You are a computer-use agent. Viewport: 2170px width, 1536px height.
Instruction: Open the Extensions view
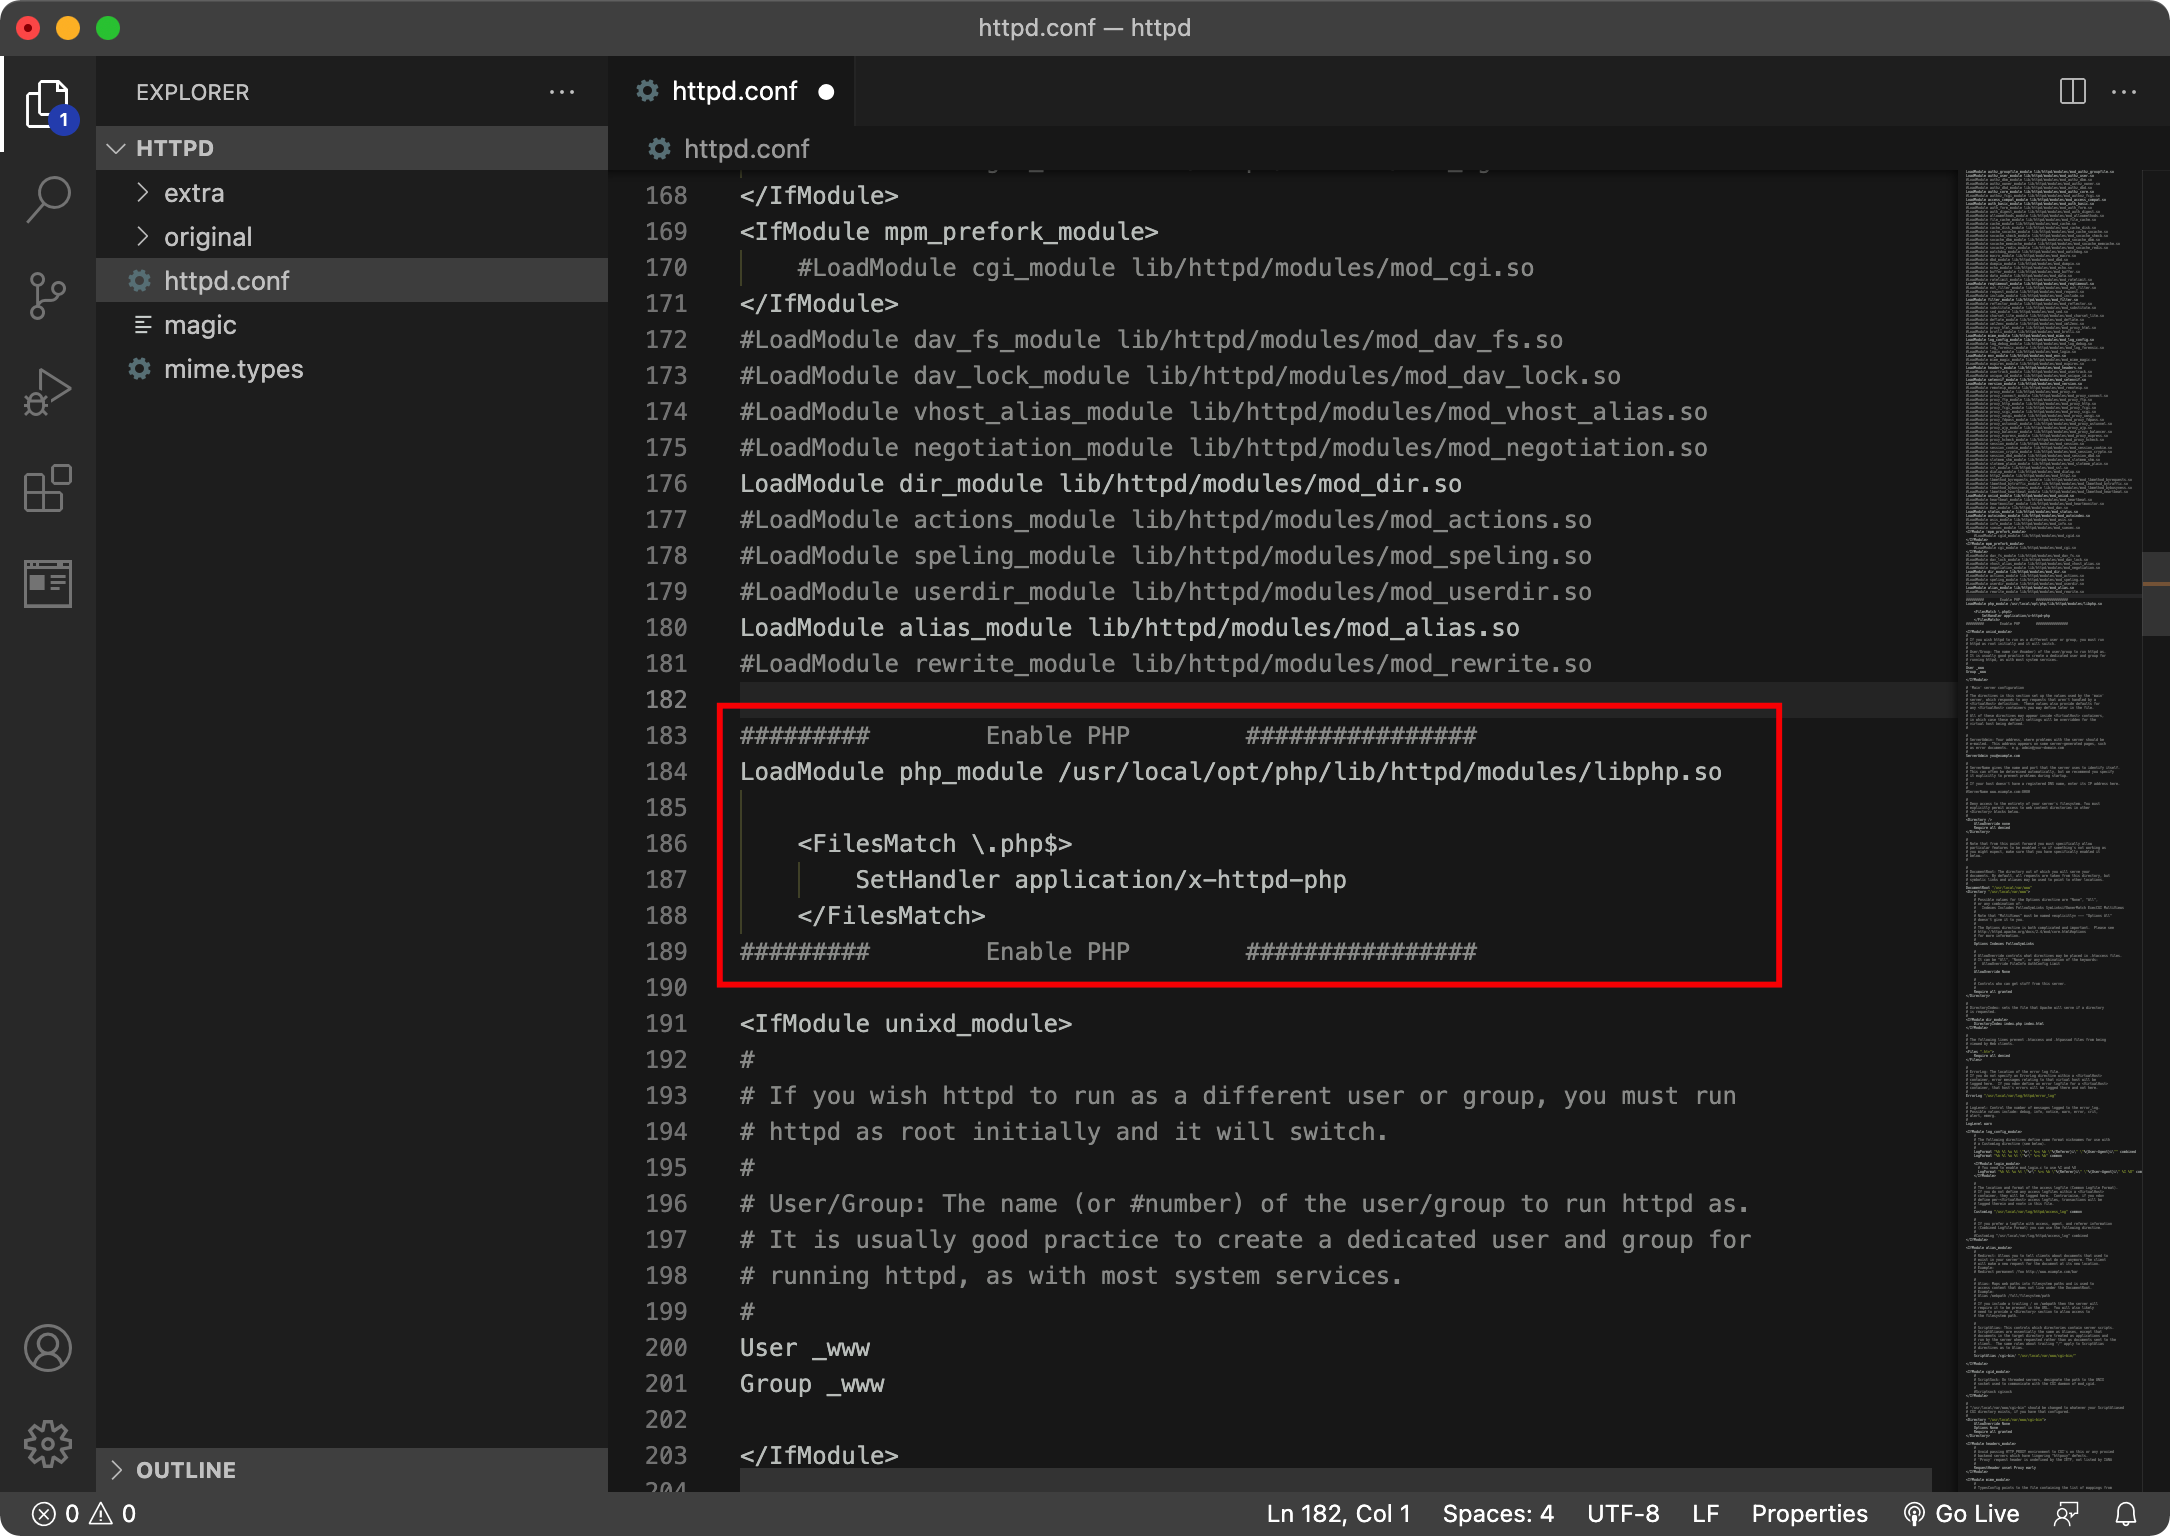[47, 488]
